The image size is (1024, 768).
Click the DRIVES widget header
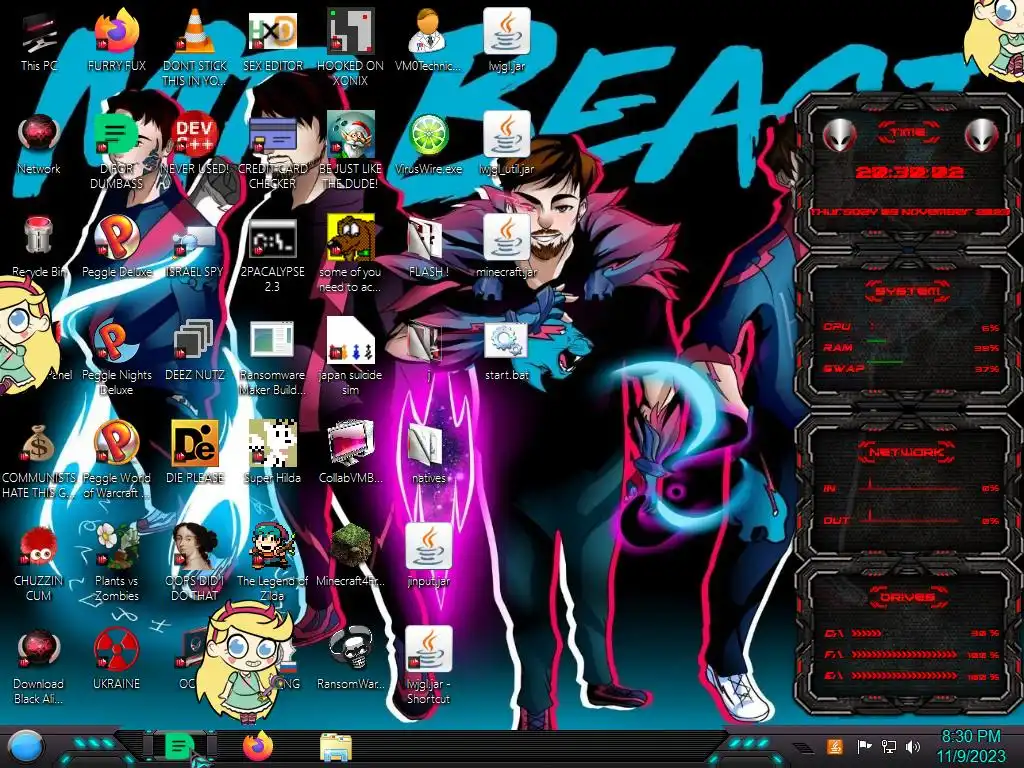[908, 597]
